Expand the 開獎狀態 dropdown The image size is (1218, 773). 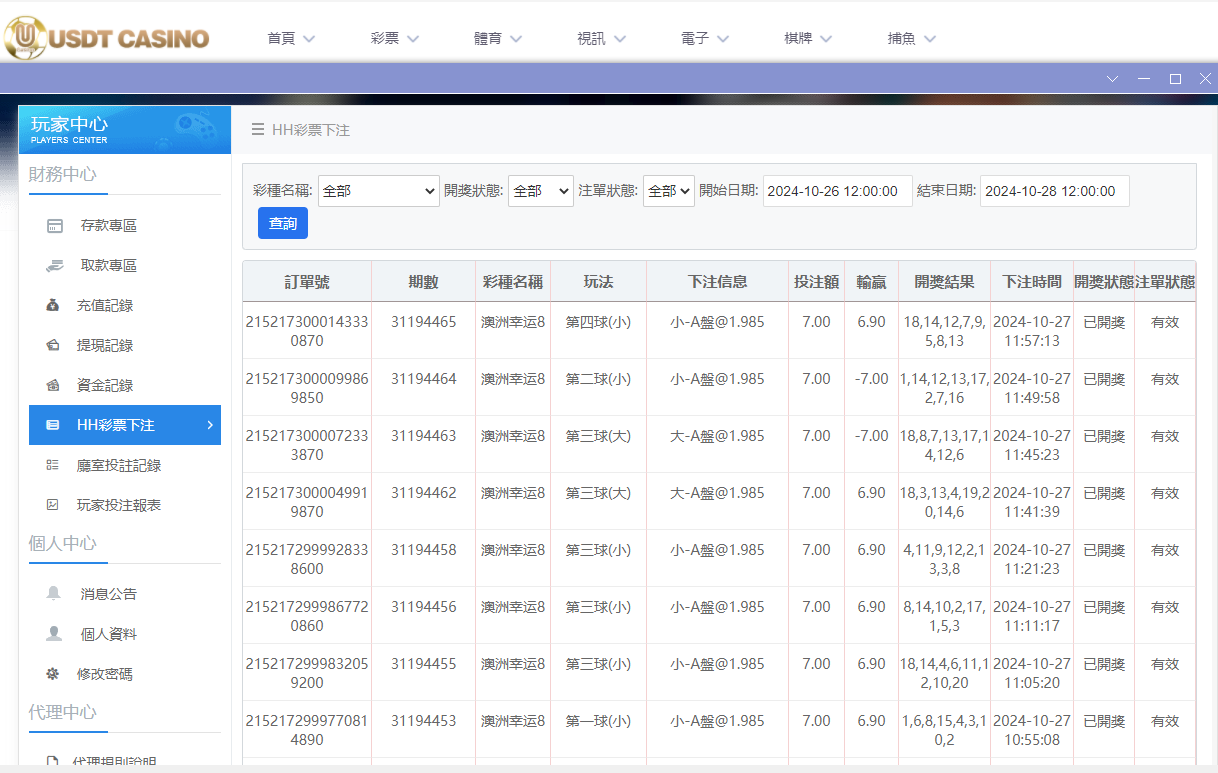pos(540,191)
